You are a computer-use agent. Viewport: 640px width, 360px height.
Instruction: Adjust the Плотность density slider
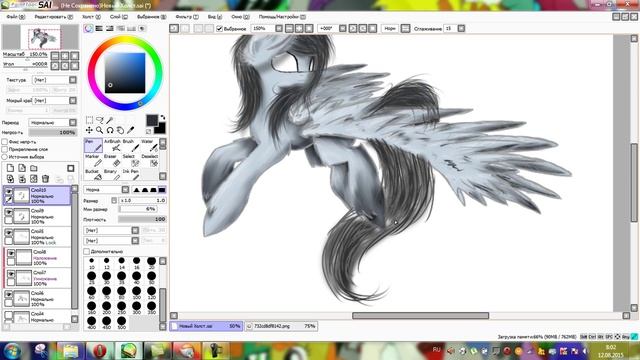142,220
